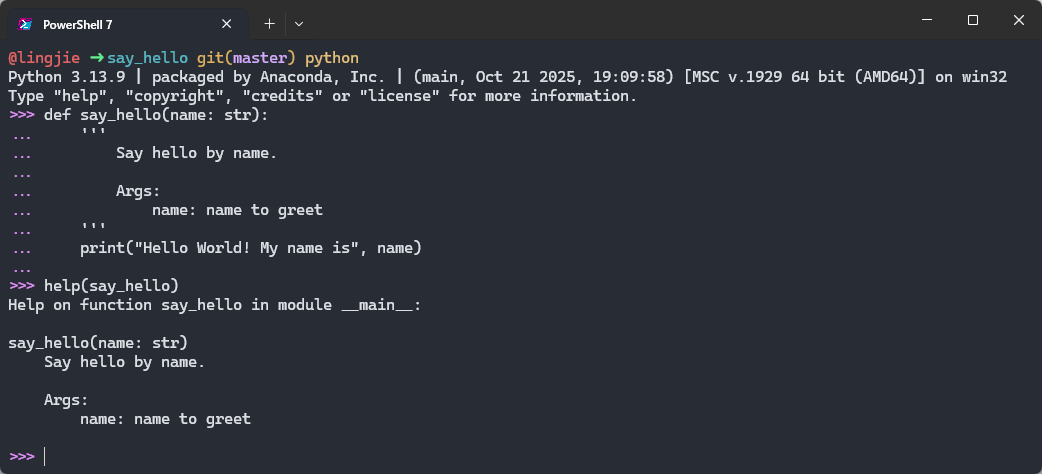
Task: Click the Python 3.13.9 version banner text
Action: click(x=69, y=77)
